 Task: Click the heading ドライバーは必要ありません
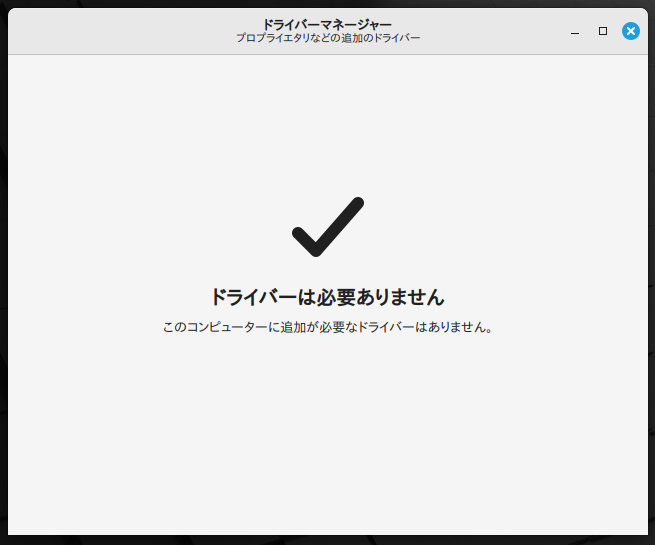click(x=327, y=297)
